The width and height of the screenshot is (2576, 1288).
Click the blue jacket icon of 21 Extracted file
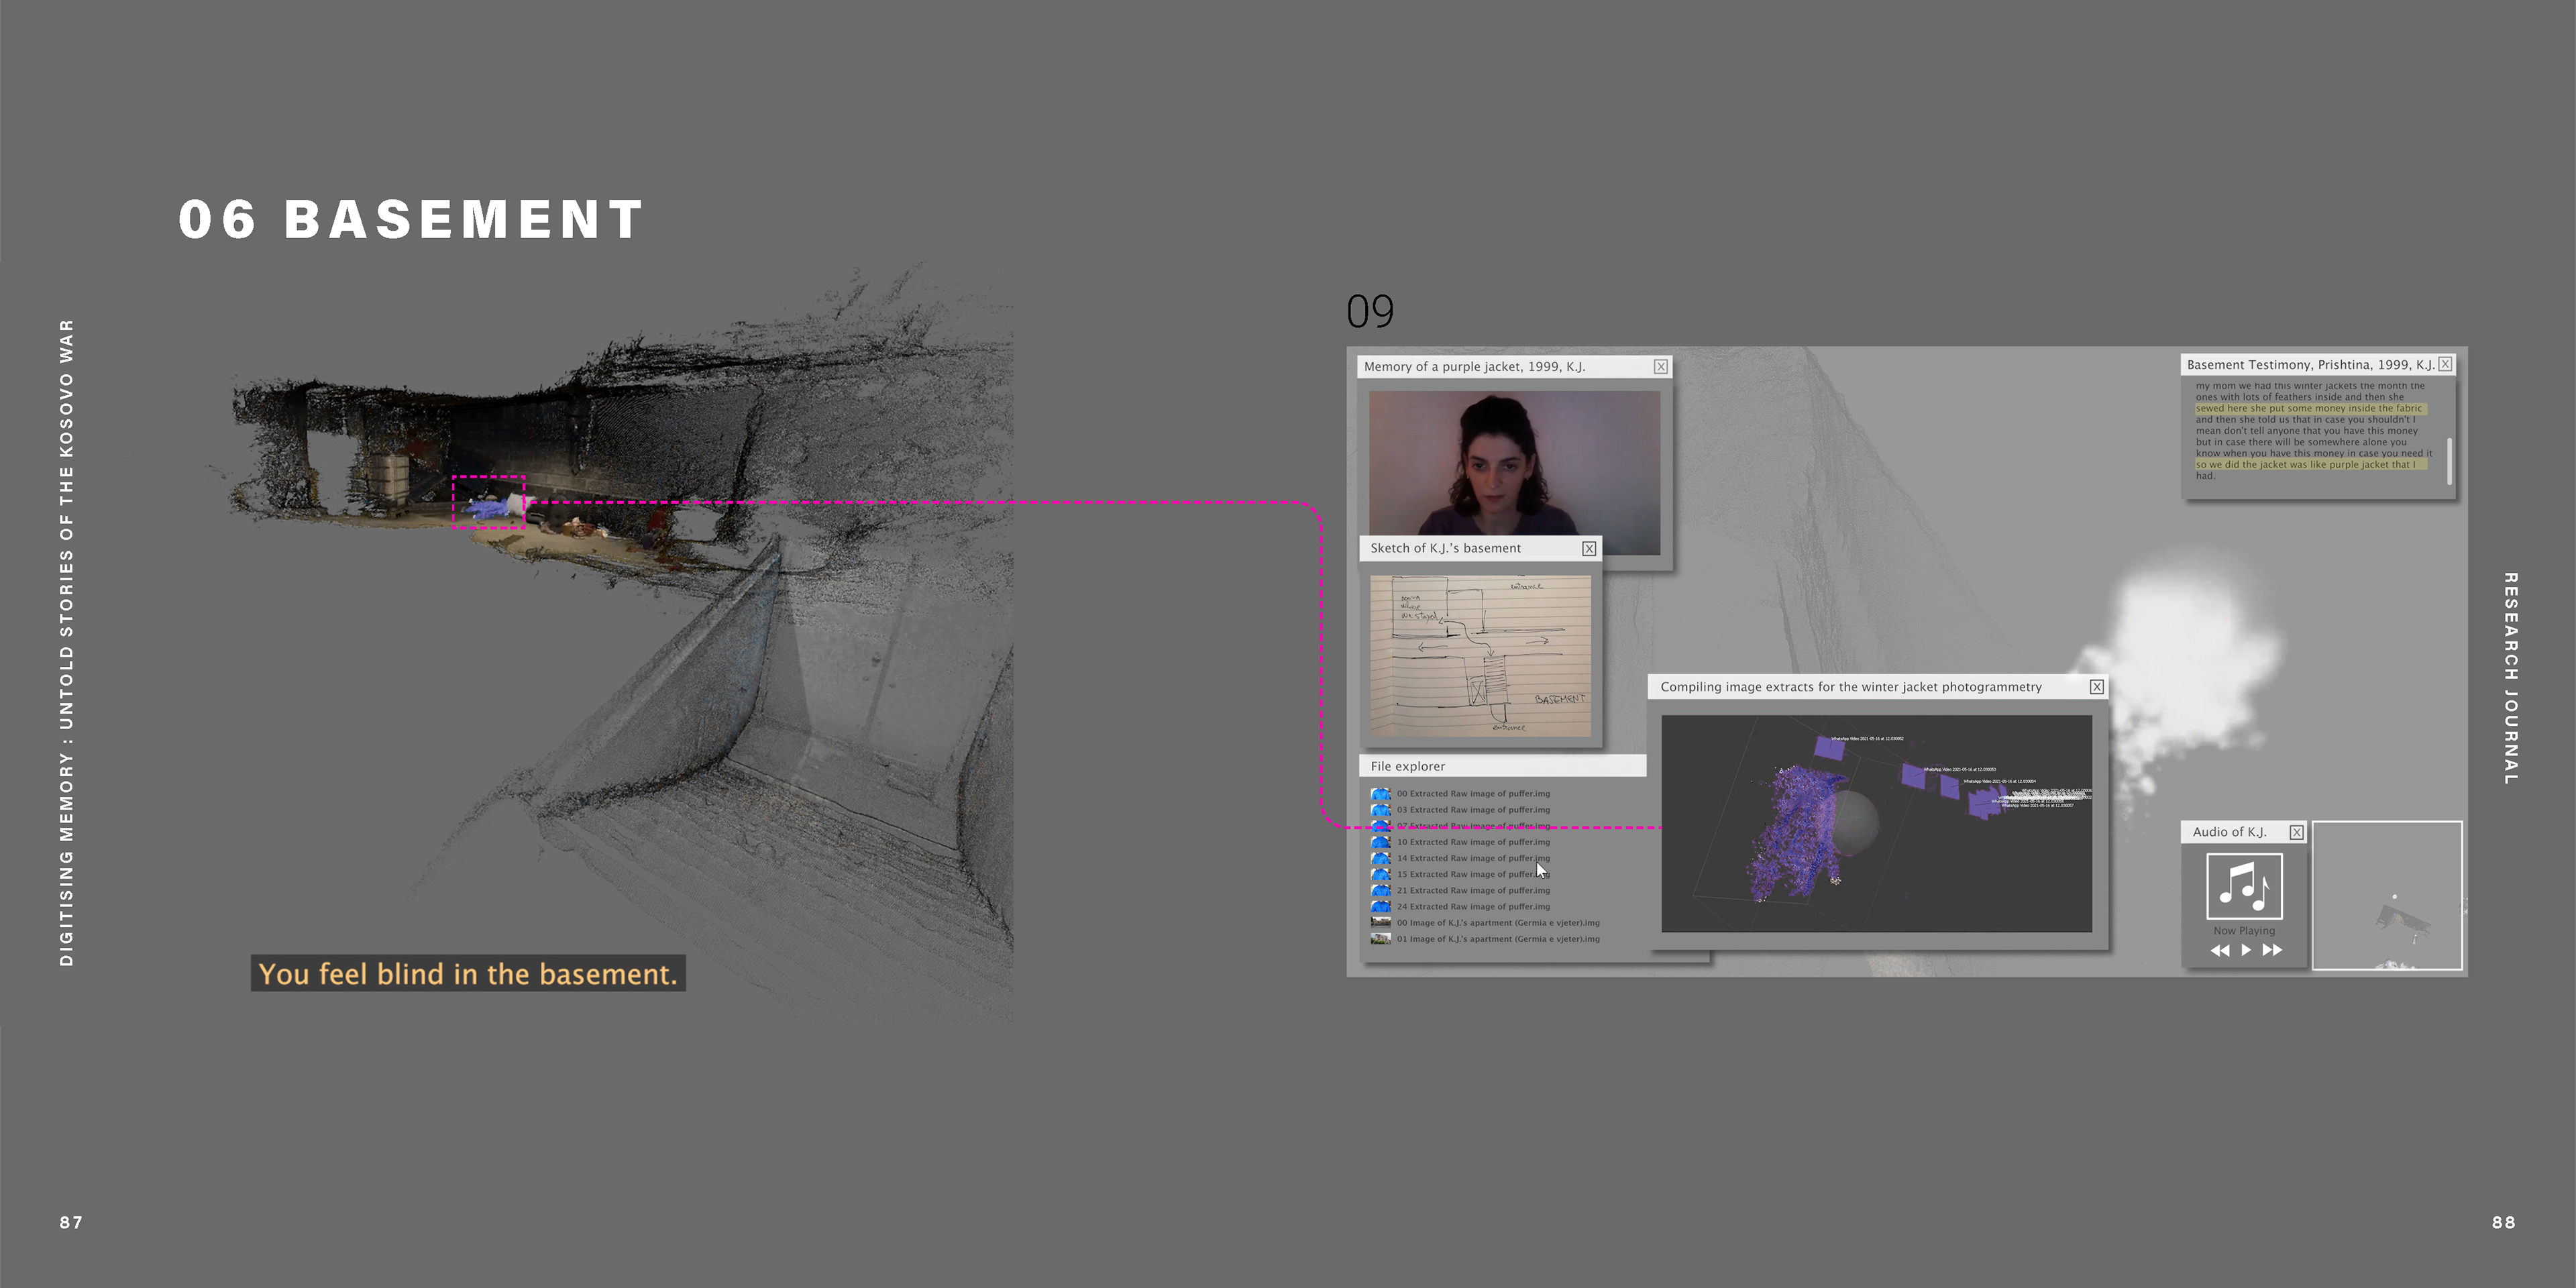coord(1380,890)
